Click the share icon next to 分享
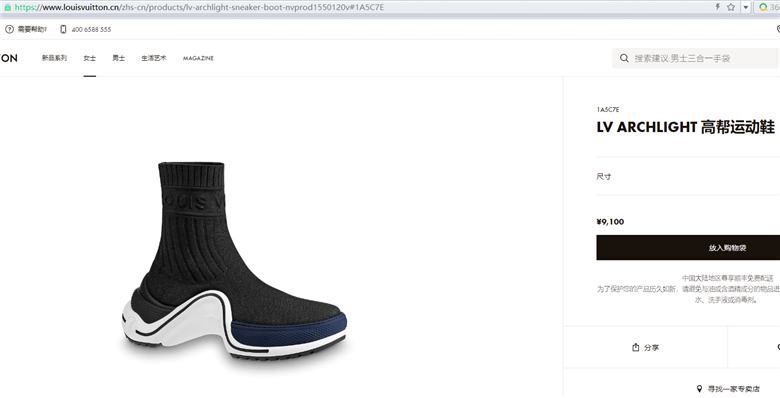The height and width of the screenshot is (398, 780). point(635,347)
